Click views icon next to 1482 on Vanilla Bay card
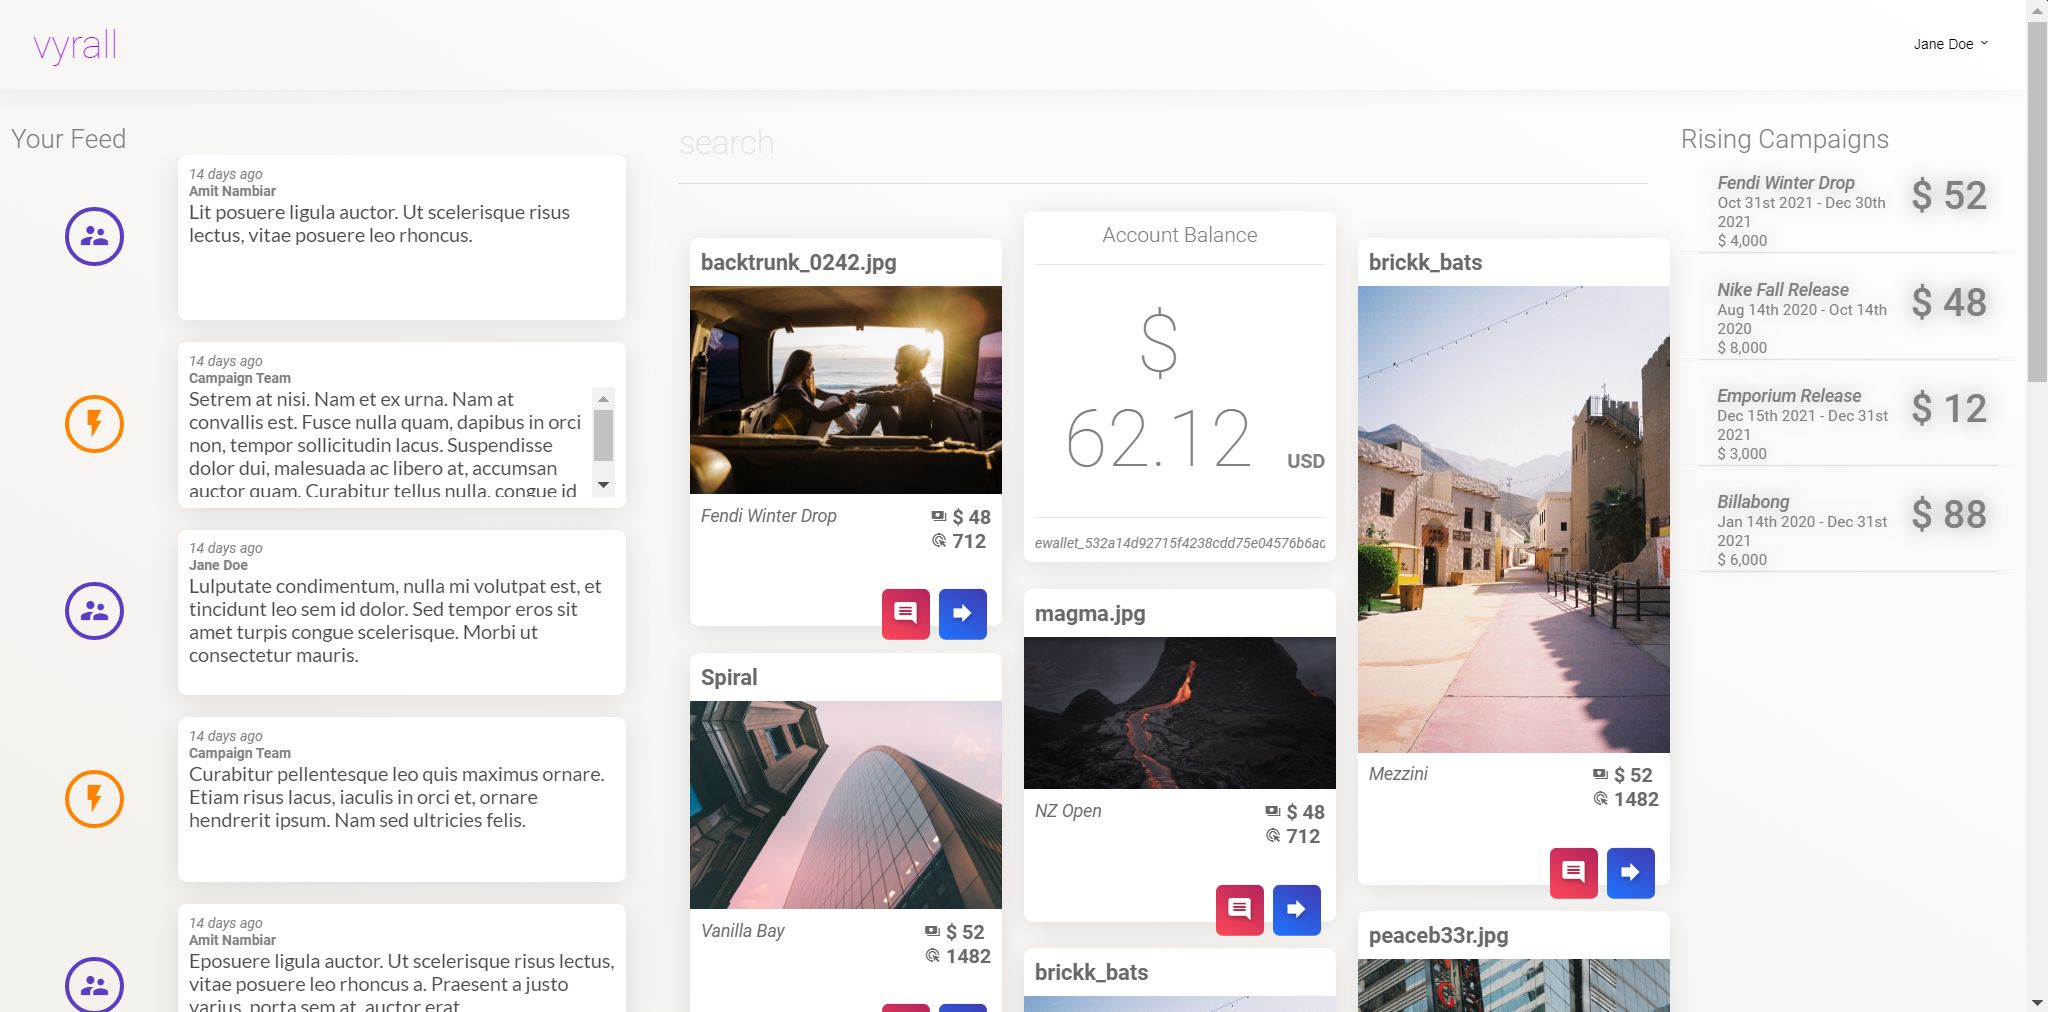 pos(933,956)
